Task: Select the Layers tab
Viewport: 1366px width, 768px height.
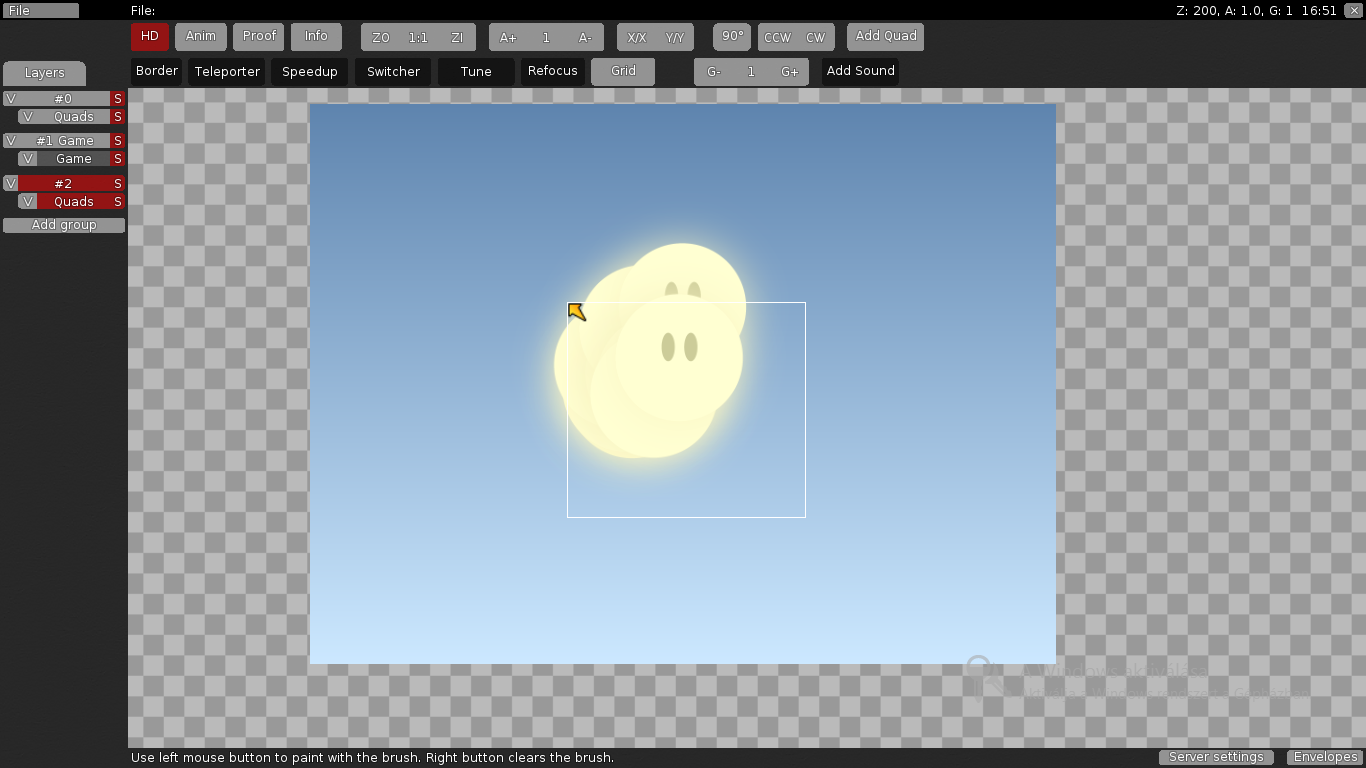Action: click(44, 73)
